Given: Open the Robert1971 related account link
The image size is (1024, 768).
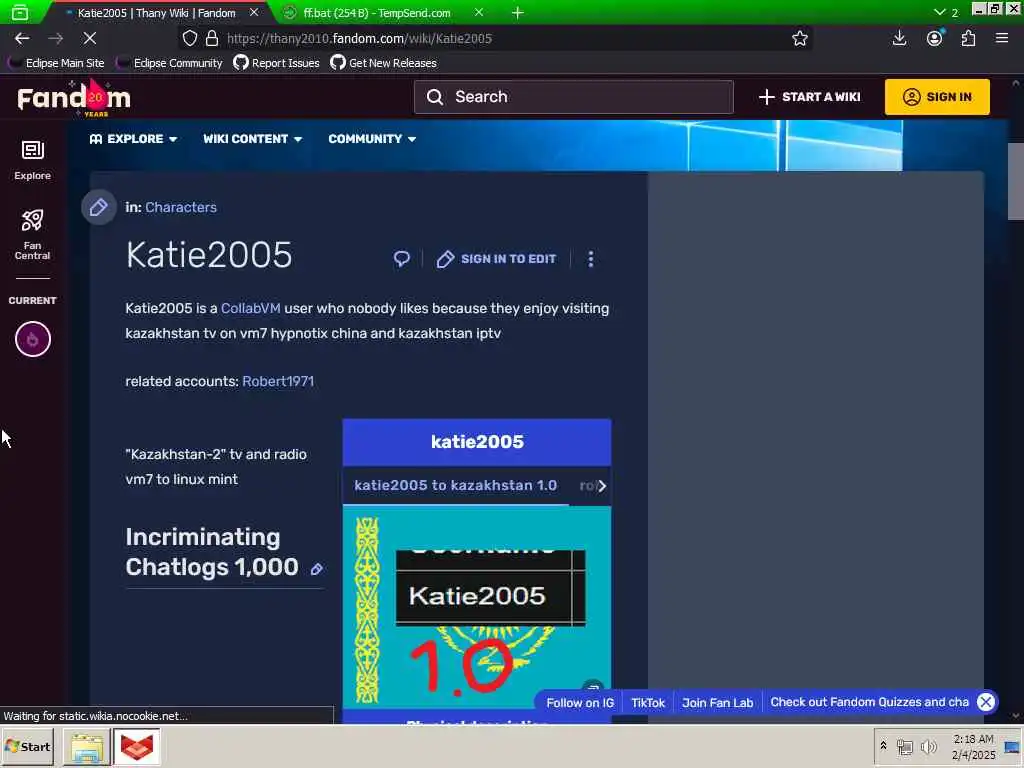Looking at the screenshot, I should tap(278, 381).
